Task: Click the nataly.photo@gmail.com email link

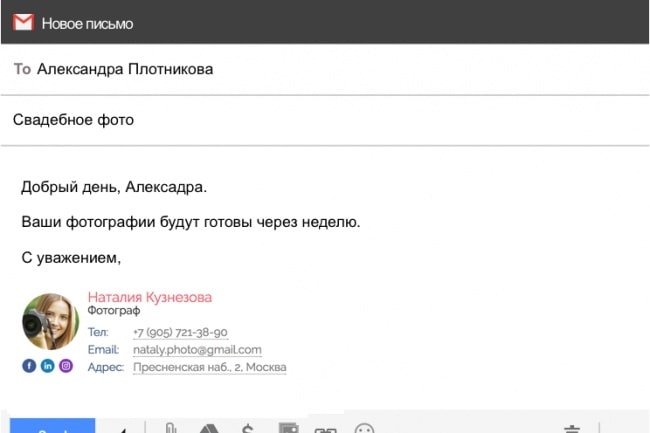Action: 197,350
